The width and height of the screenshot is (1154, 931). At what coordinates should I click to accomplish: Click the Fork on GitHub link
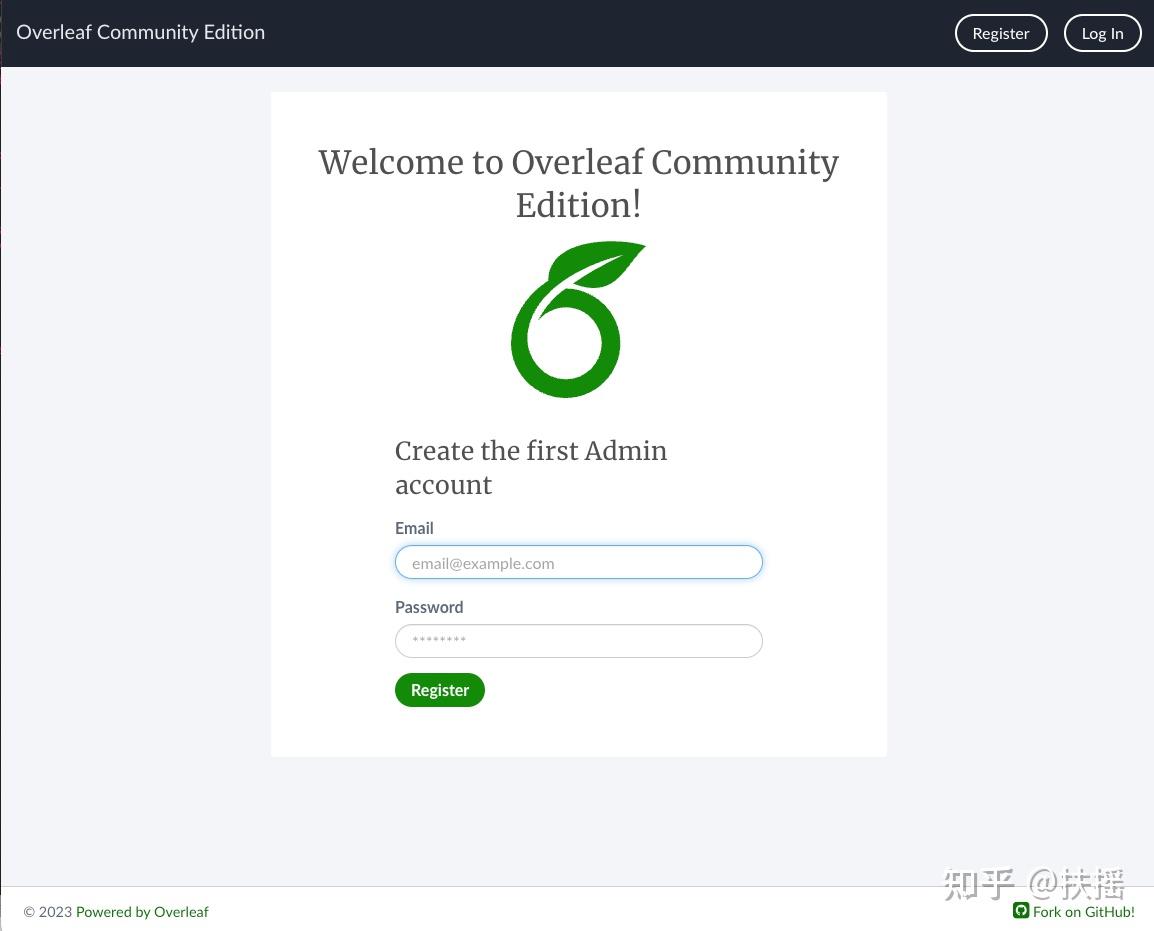[x=1083, y=911]
